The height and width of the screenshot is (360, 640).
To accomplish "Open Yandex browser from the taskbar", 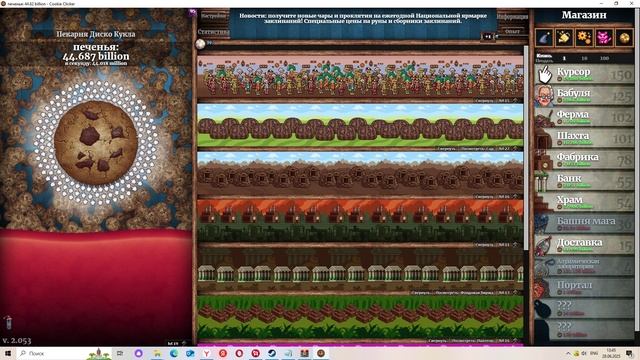I will click(x=207, y=353).
